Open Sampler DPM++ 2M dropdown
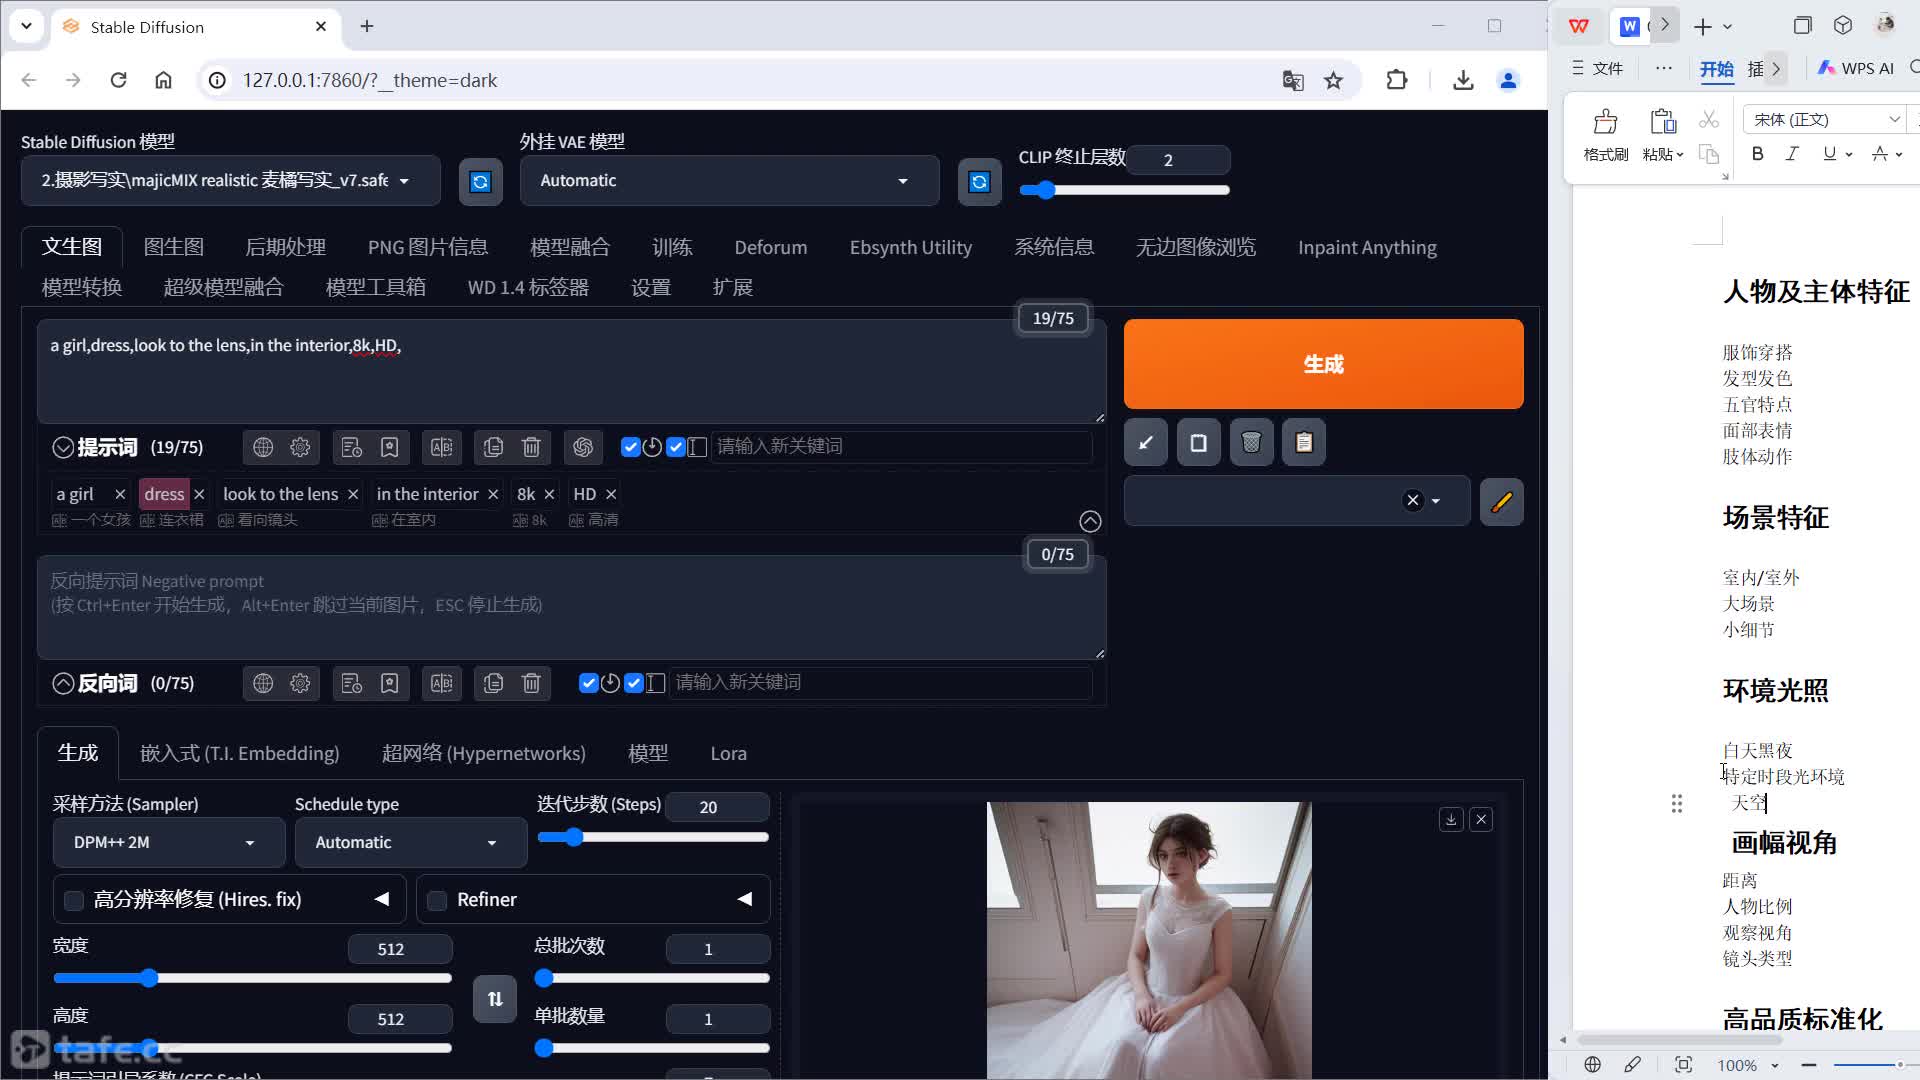The image size is (1920, 1080). point(168,842)
